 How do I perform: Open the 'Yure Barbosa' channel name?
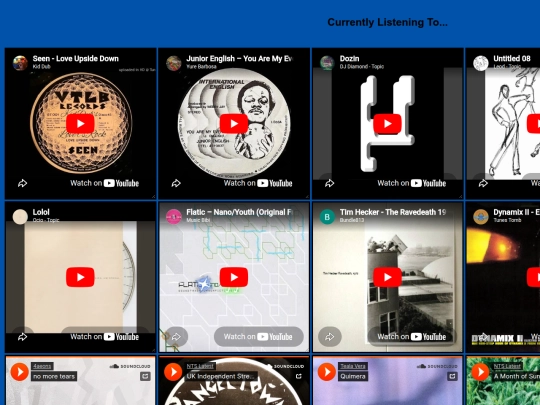click(x=201, y=66)
